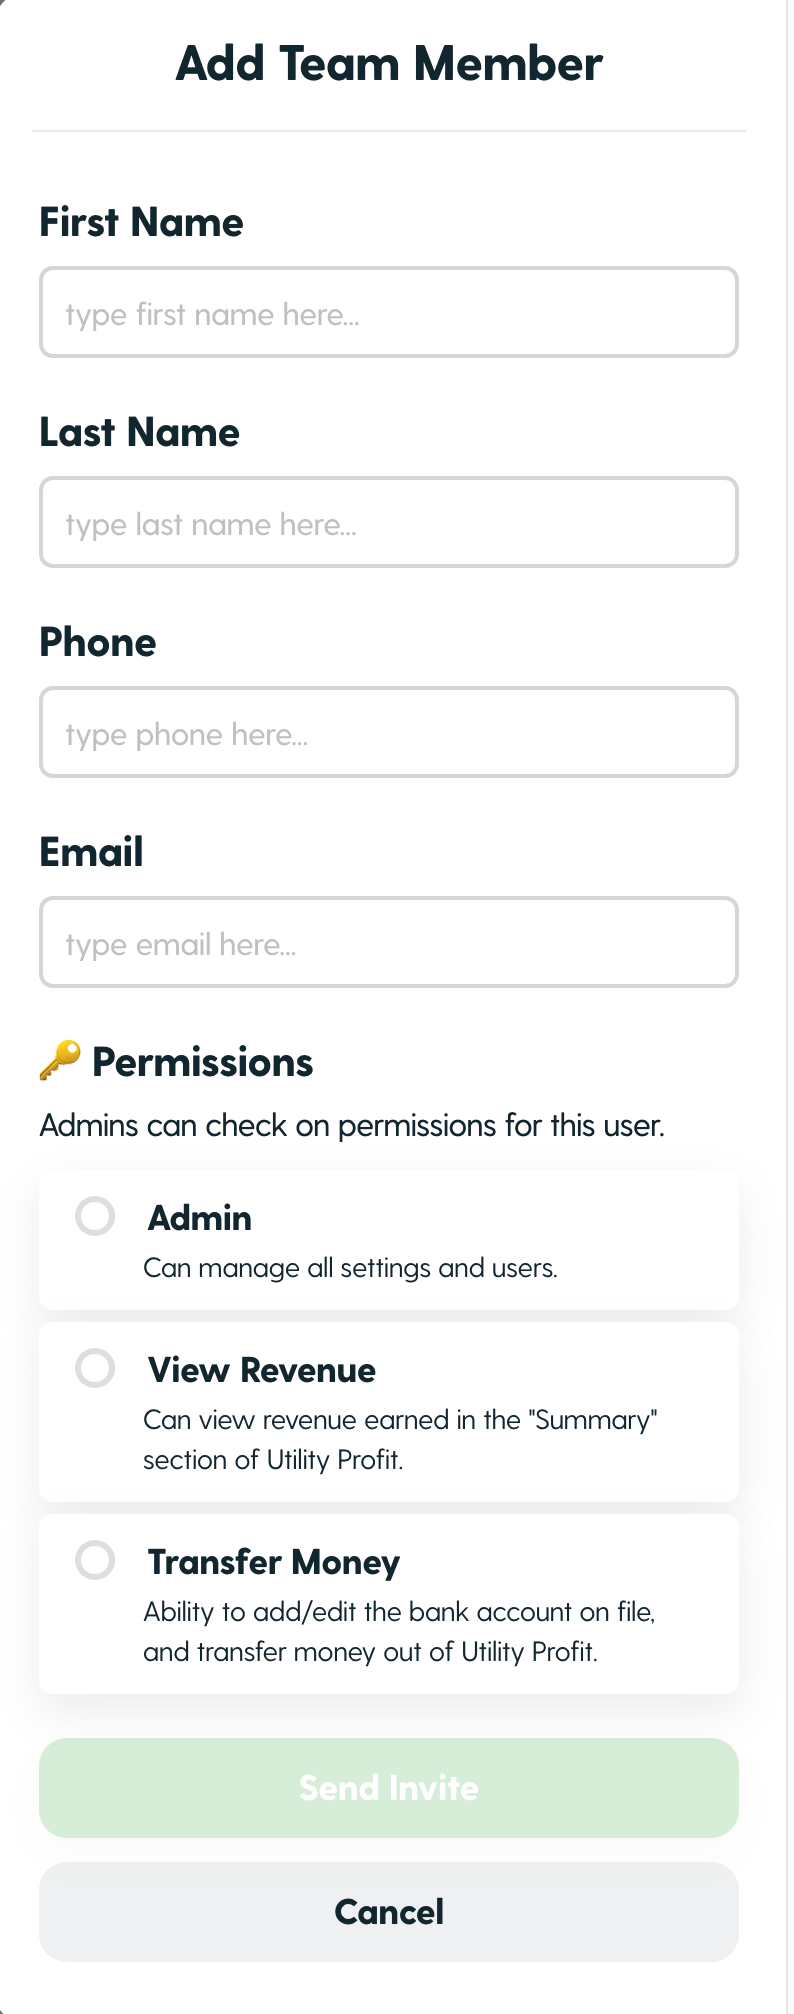Select the Admin radio button
Viewport: 794px width, 2014px height.
pyautogui.click(x=96, y=1216)
